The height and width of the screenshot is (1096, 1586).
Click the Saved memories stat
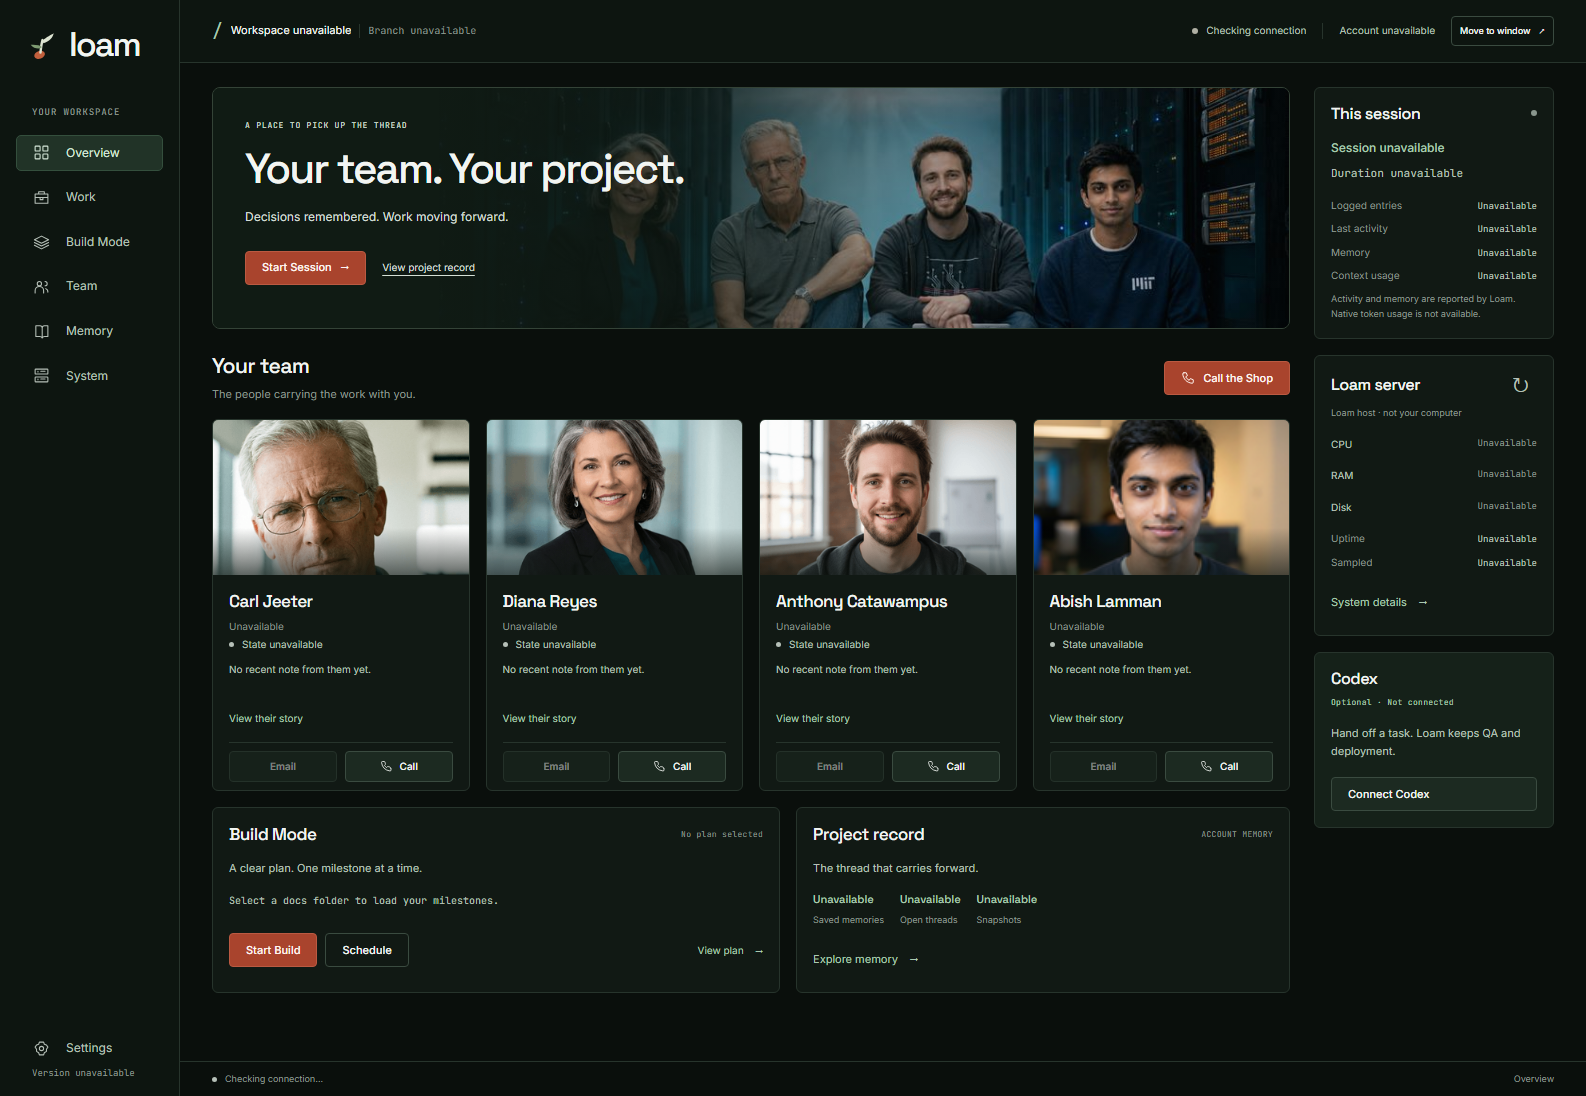[848, 909]
